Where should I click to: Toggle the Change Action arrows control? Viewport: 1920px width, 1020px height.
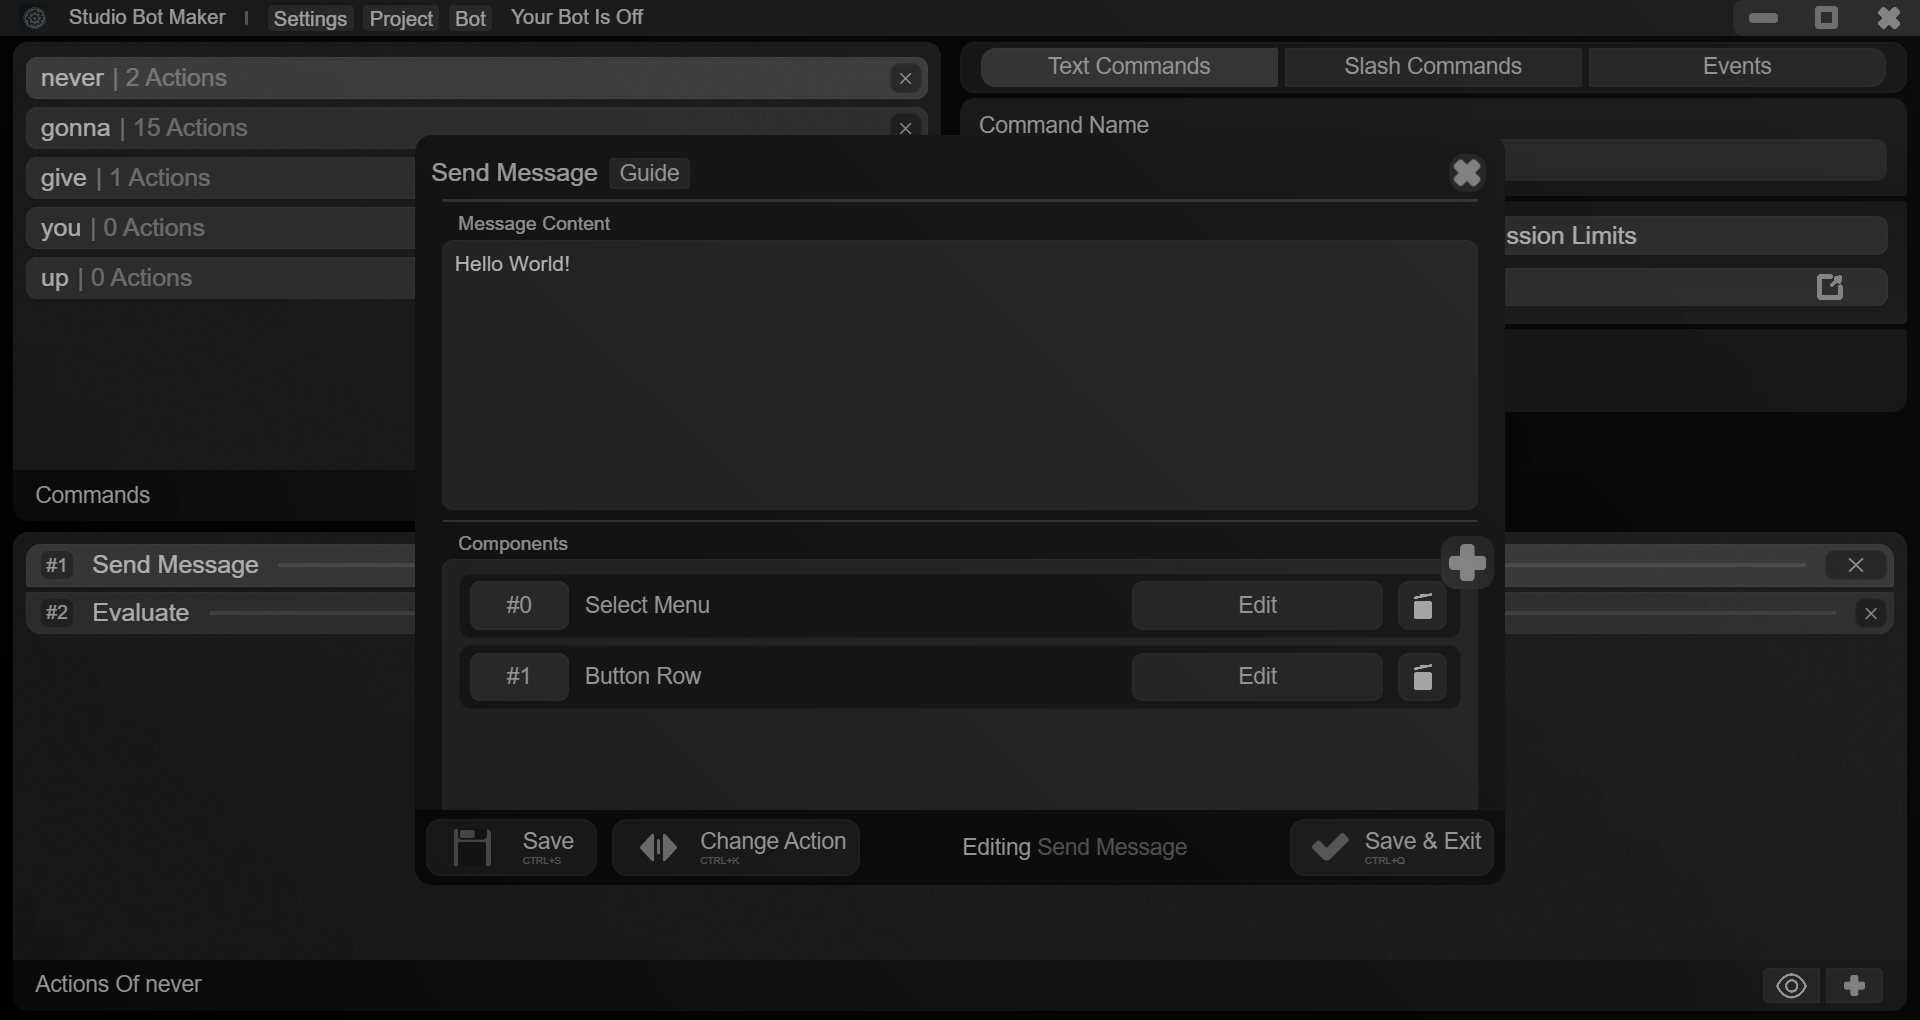click(x=659, y=847)
